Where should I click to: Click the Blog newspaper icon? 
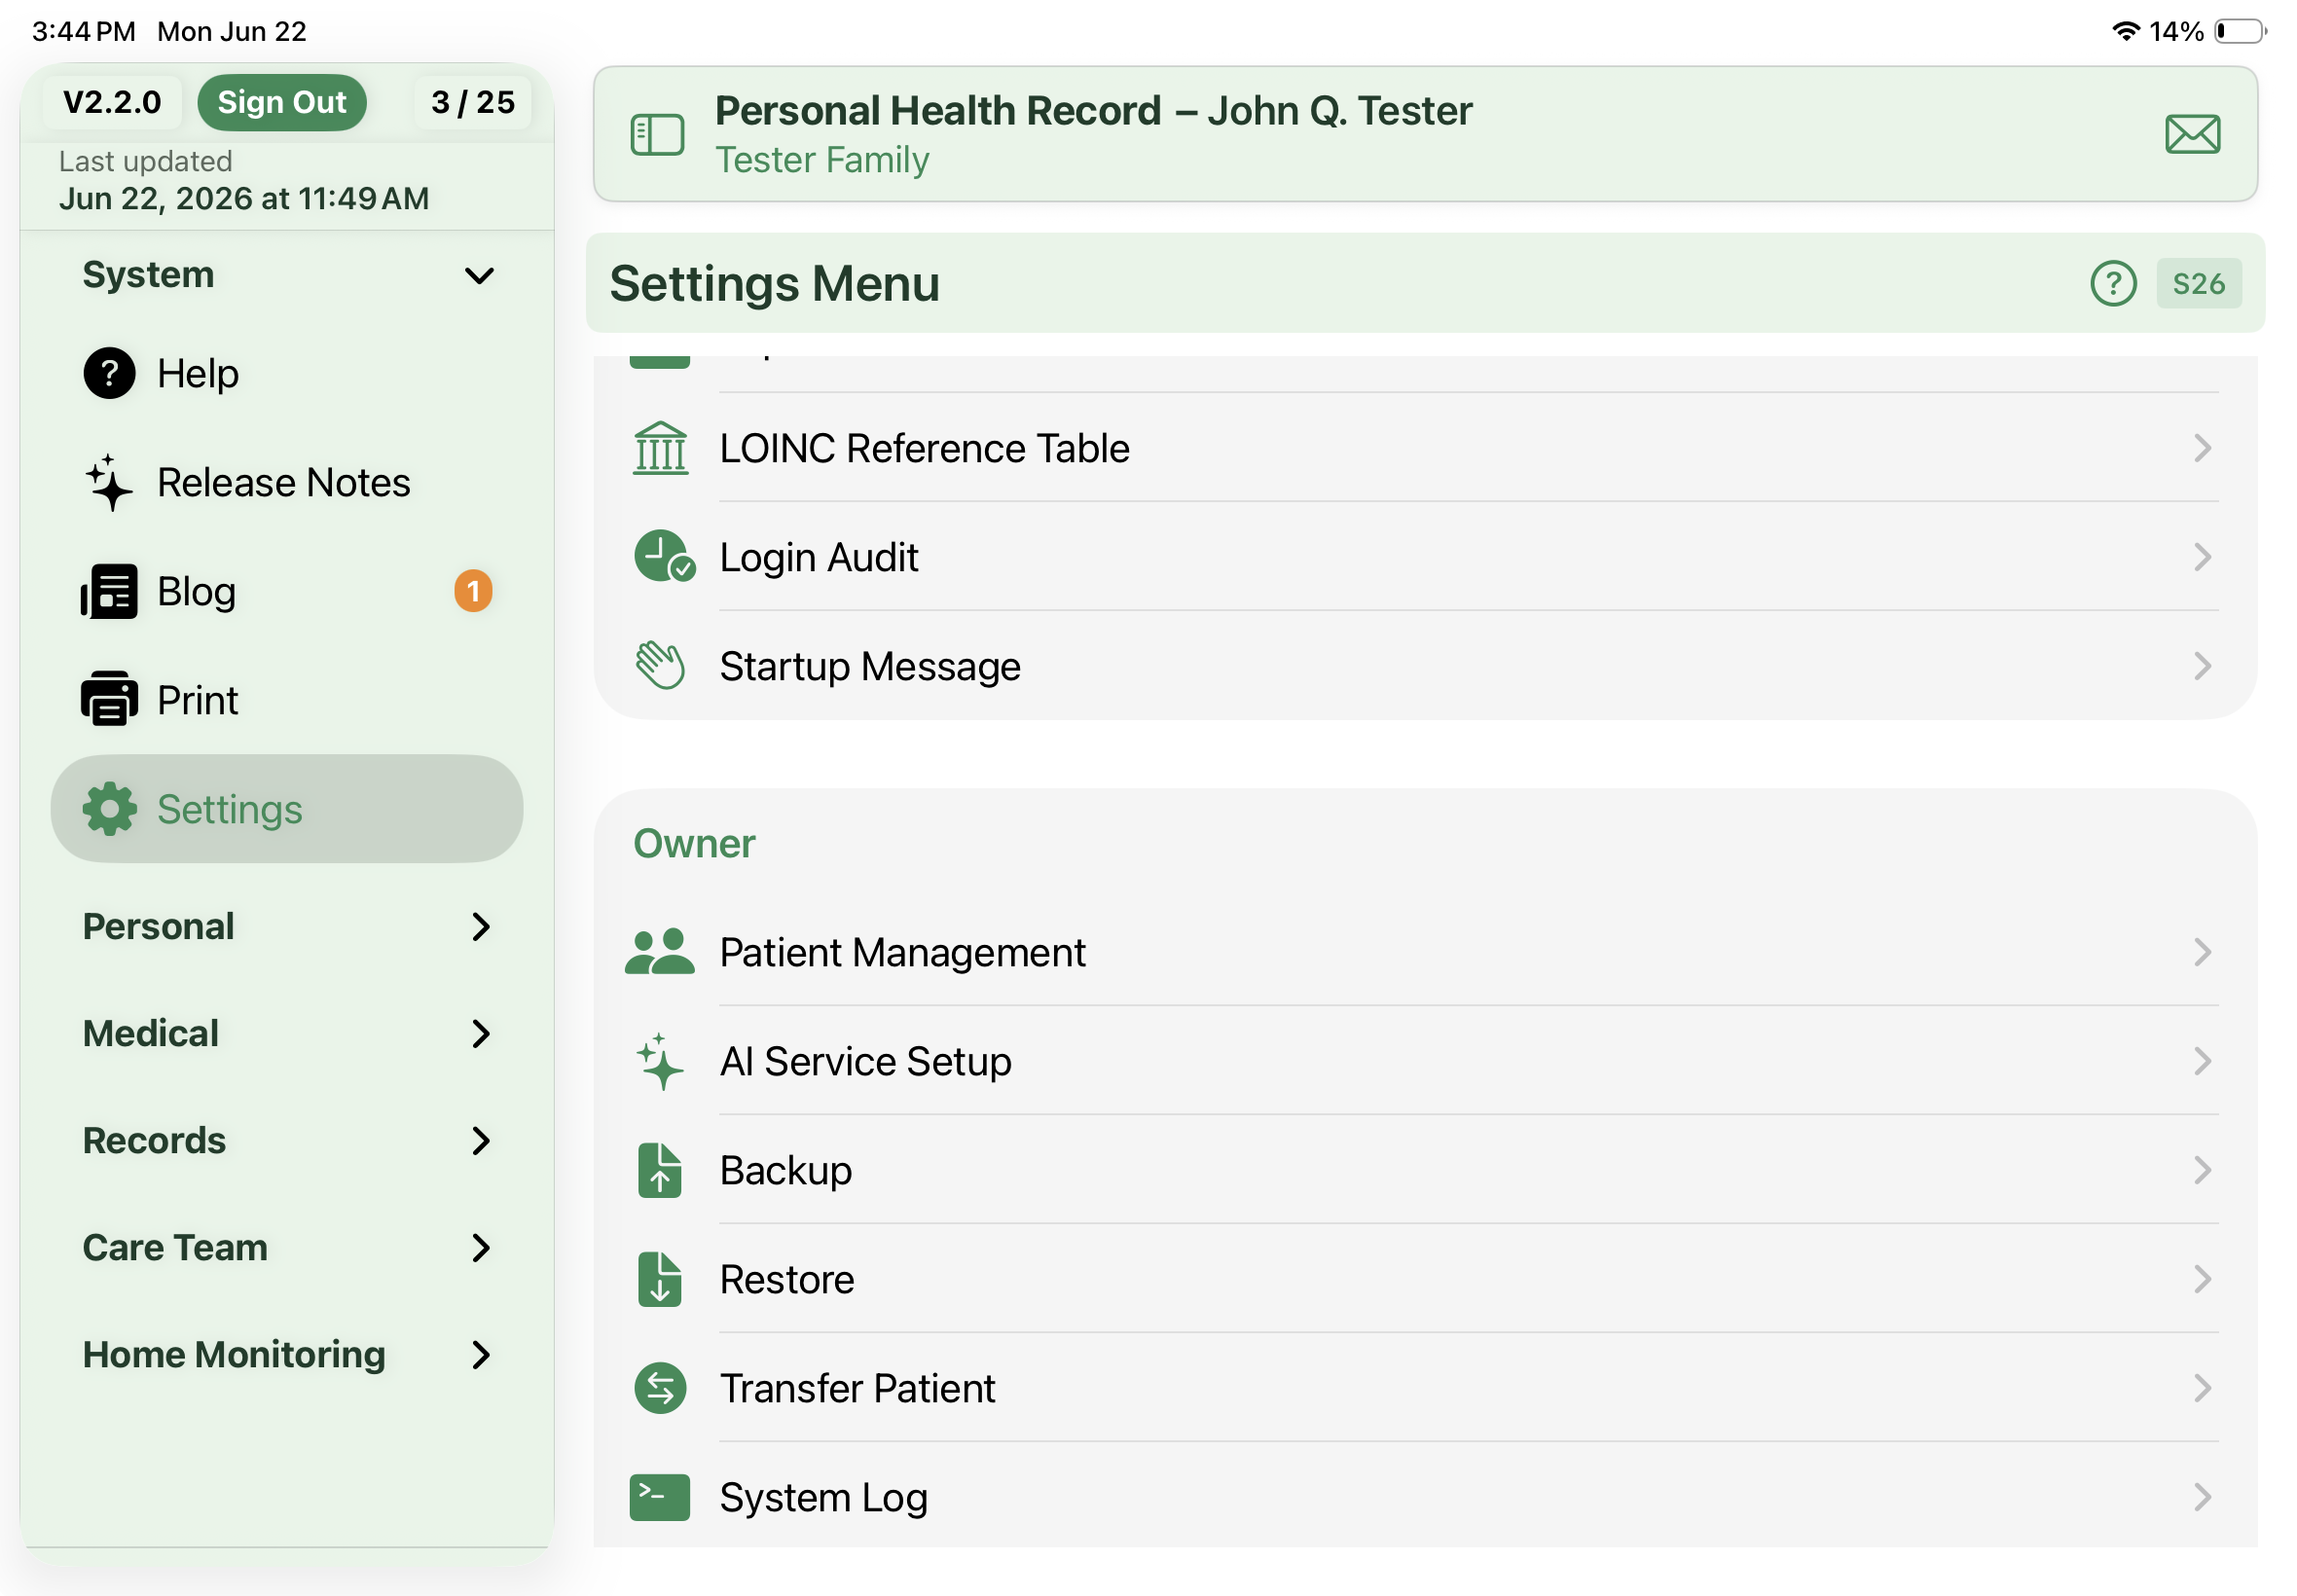(109, 591)
